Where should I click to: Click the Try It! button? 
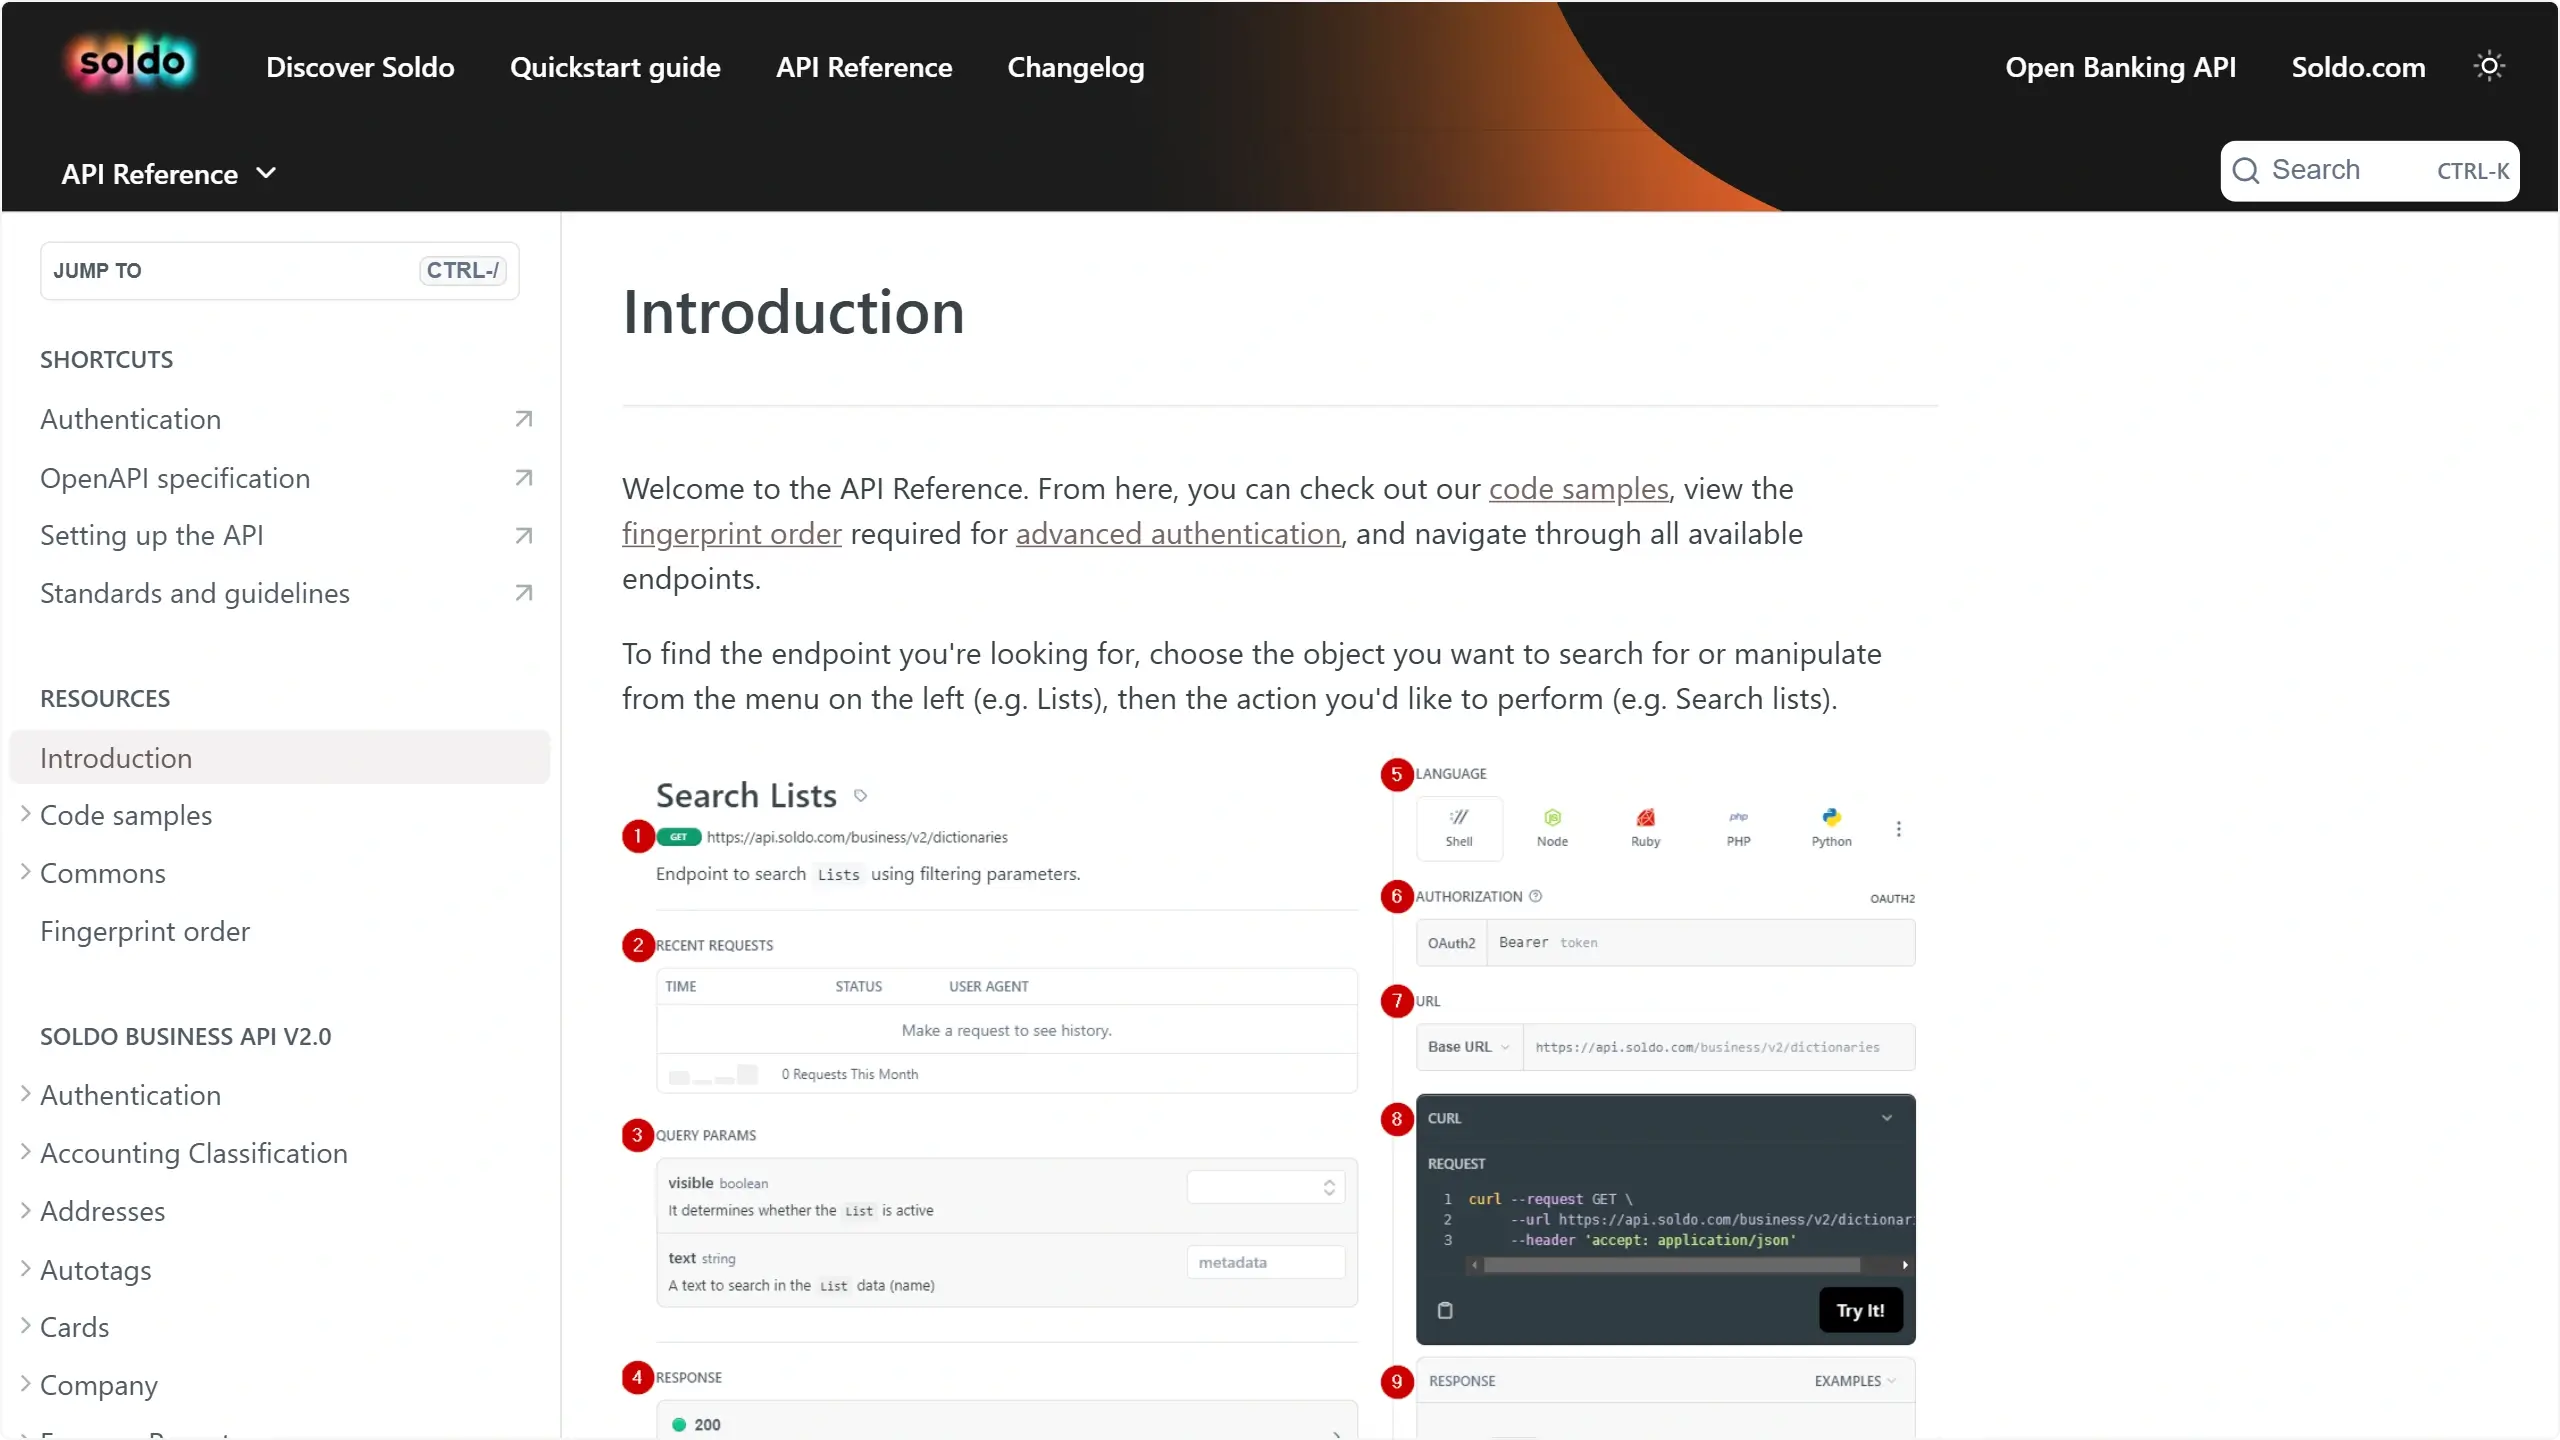pos(1860,1310)
